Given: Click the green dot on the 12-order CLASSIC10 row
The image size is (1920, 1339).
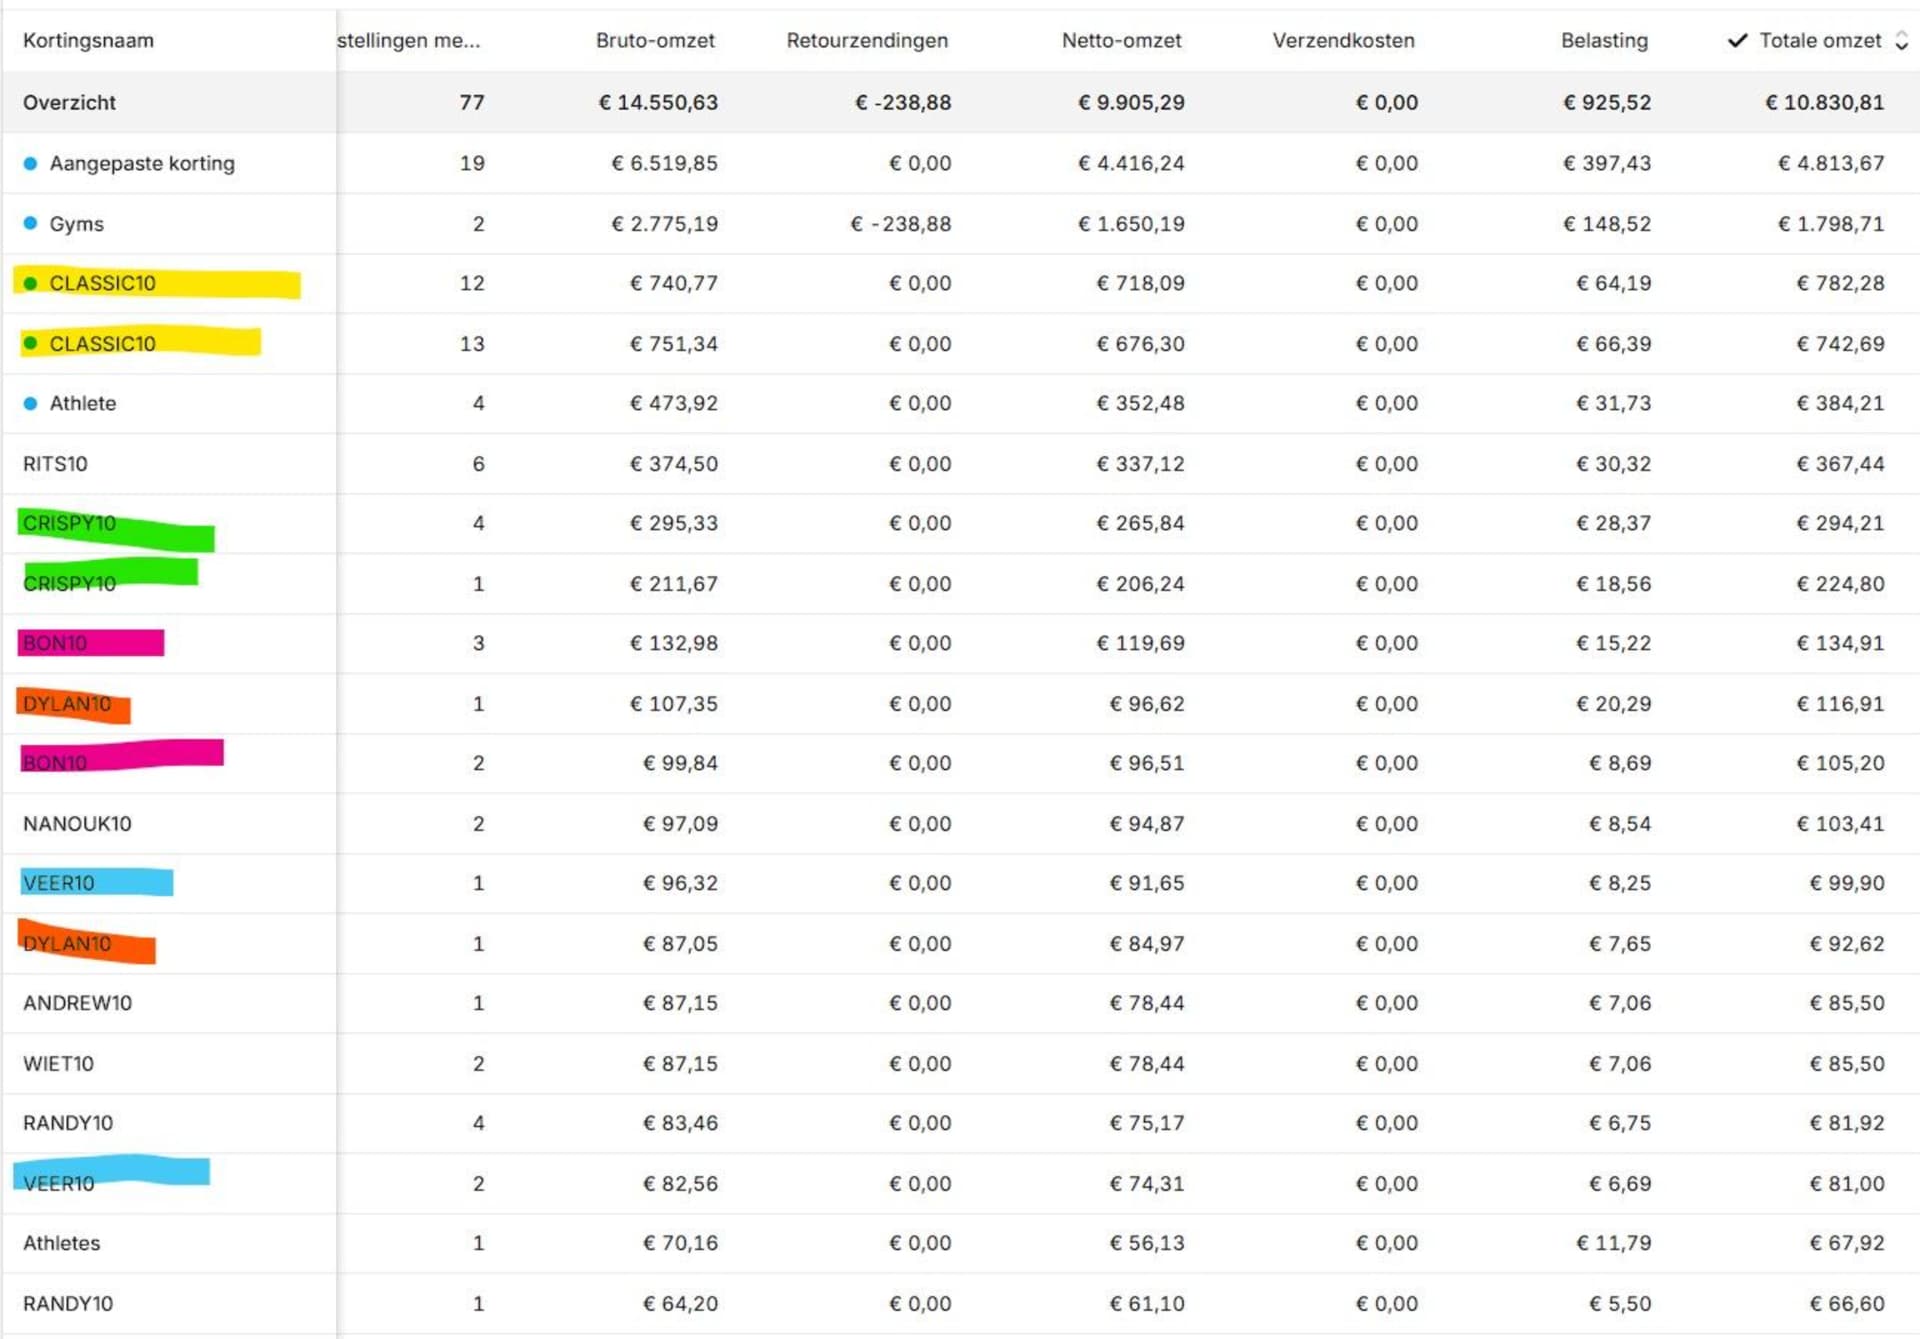Looking at the screenshot, I should pos(30,283).
